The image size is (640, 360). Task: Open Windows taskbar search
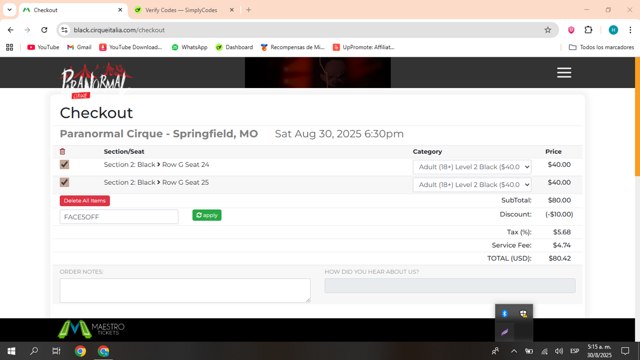(x=34, y=351)
